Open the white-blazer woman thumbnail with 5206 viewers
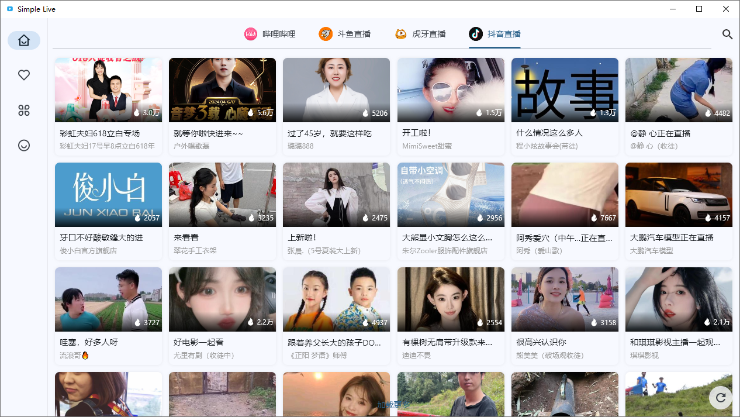This screenshot has width=740, height=417. click(x=336, y=90)
